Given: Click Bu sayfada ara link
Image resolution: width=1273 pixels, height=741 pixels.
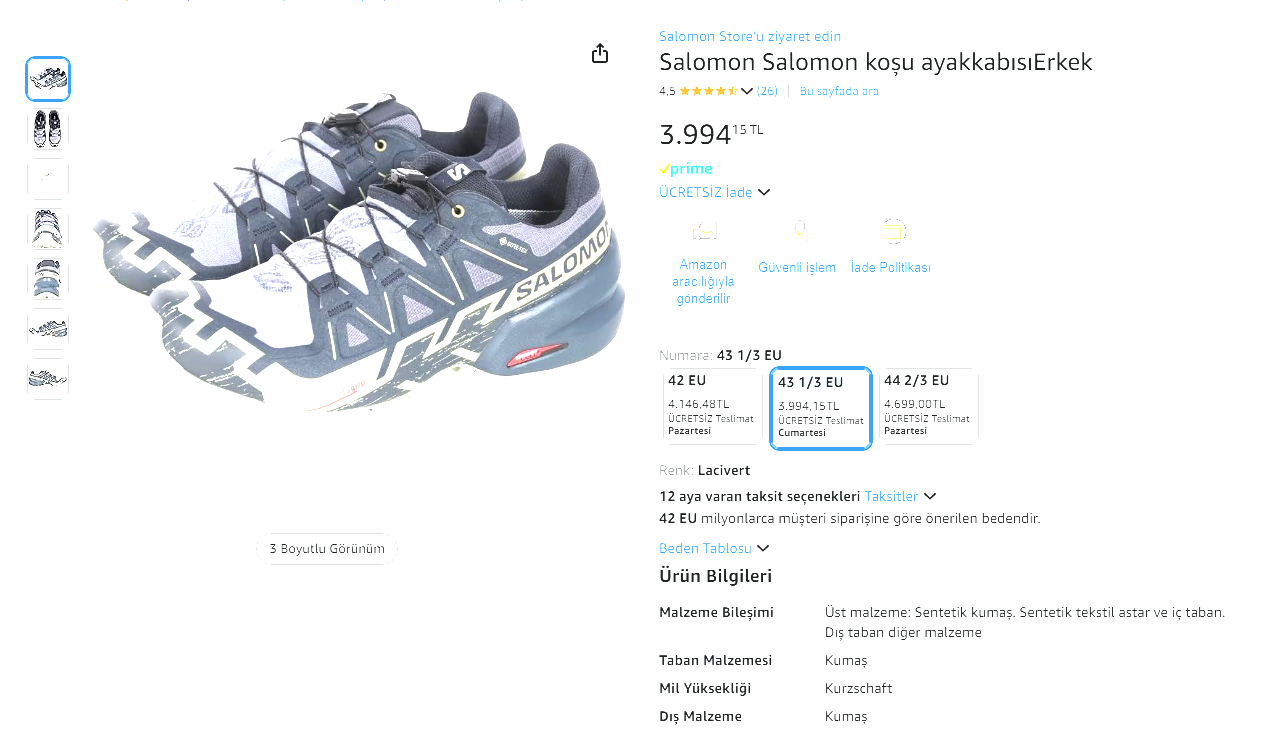Looking at the screenshot, I should pyautogui.click(x=839, y=91).
